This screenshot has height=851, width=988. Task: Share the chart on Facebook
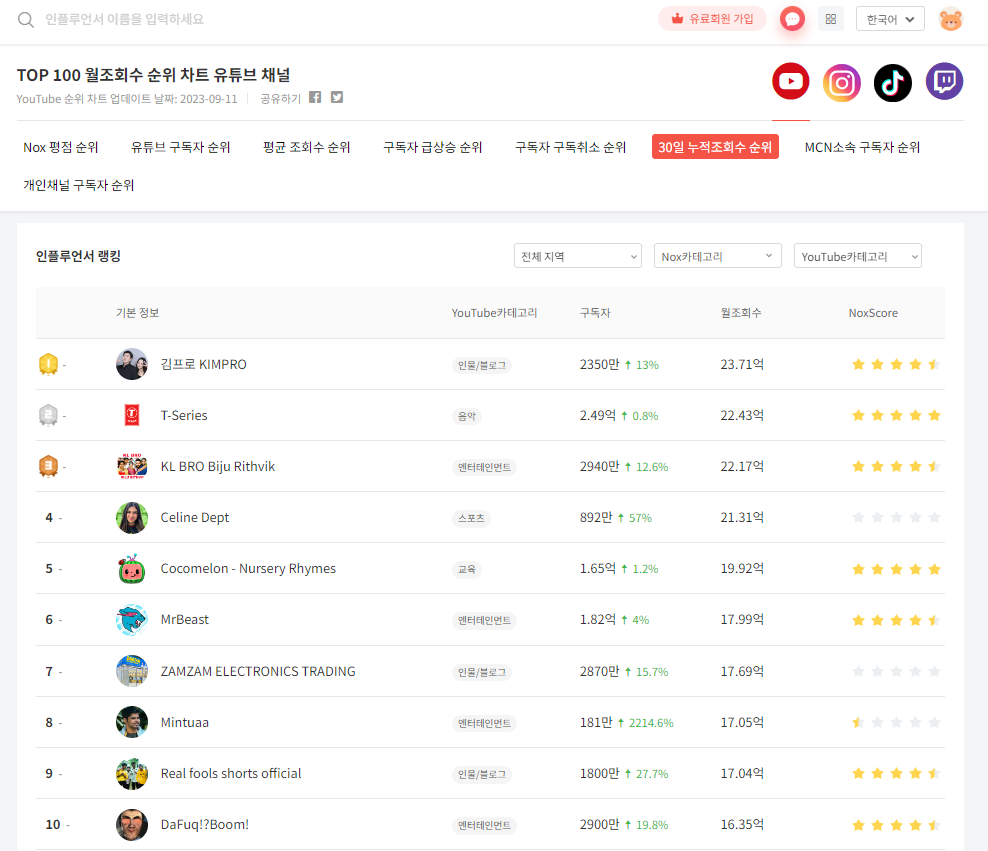coord(315,97)
